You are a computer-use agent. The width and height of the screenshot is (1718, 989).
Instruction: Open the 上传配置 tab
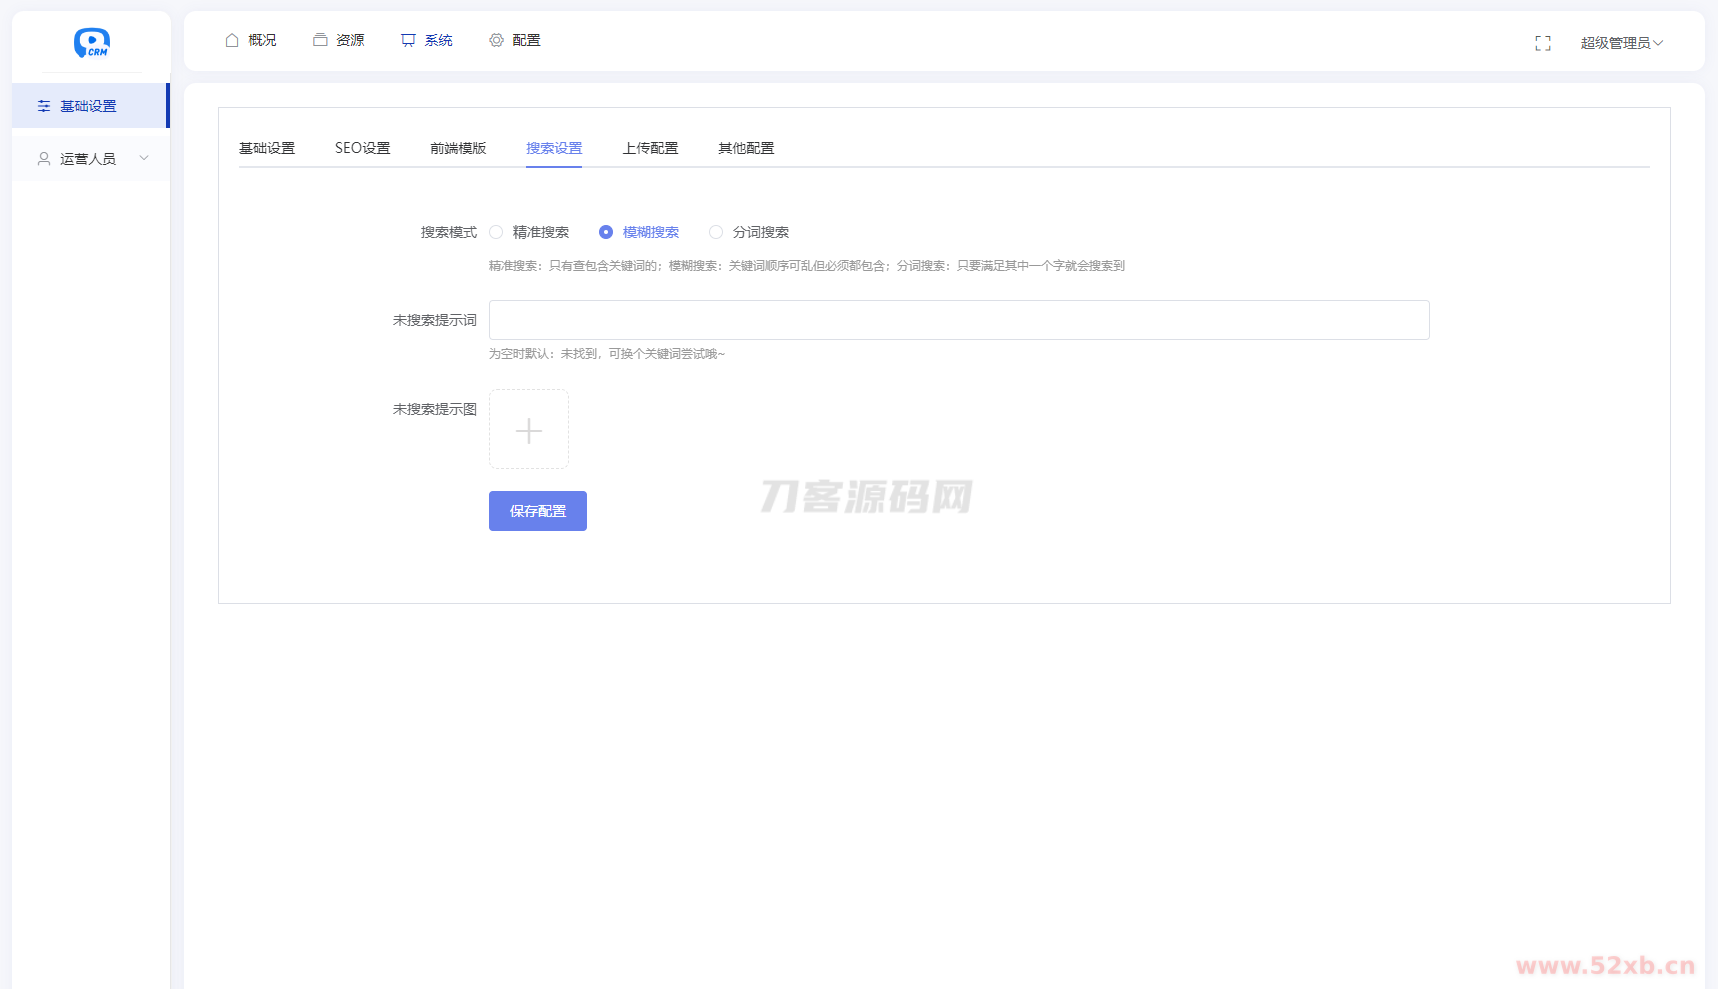pos(650,148)
